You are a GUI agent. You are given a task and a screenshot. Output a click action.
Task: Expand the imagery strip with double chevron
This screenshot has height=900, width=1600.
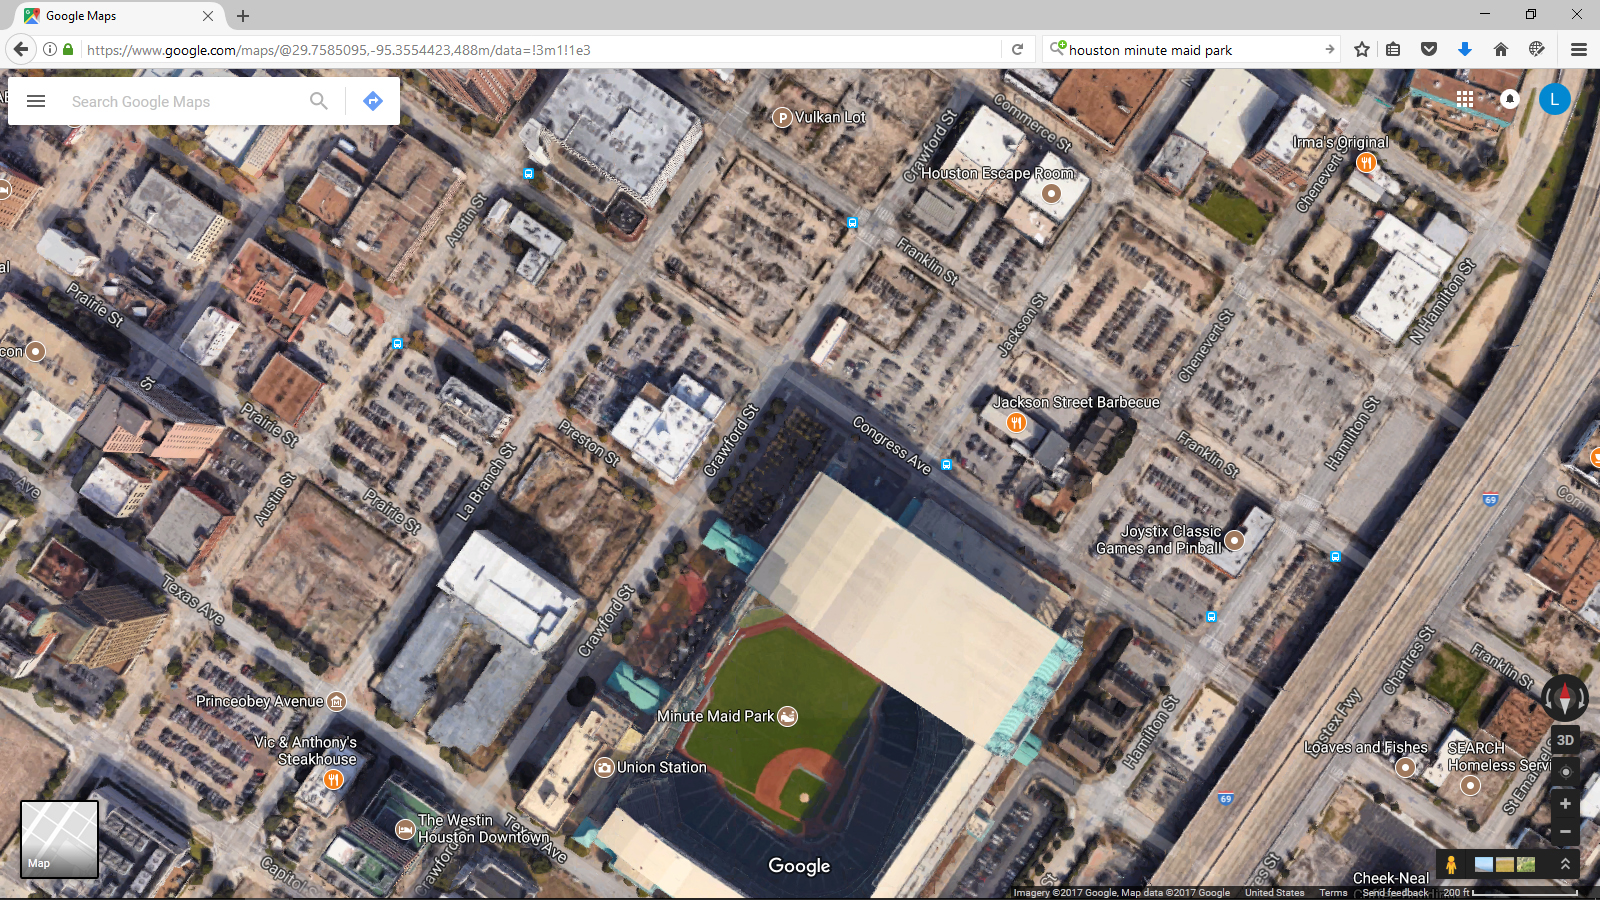[1565, 864]
